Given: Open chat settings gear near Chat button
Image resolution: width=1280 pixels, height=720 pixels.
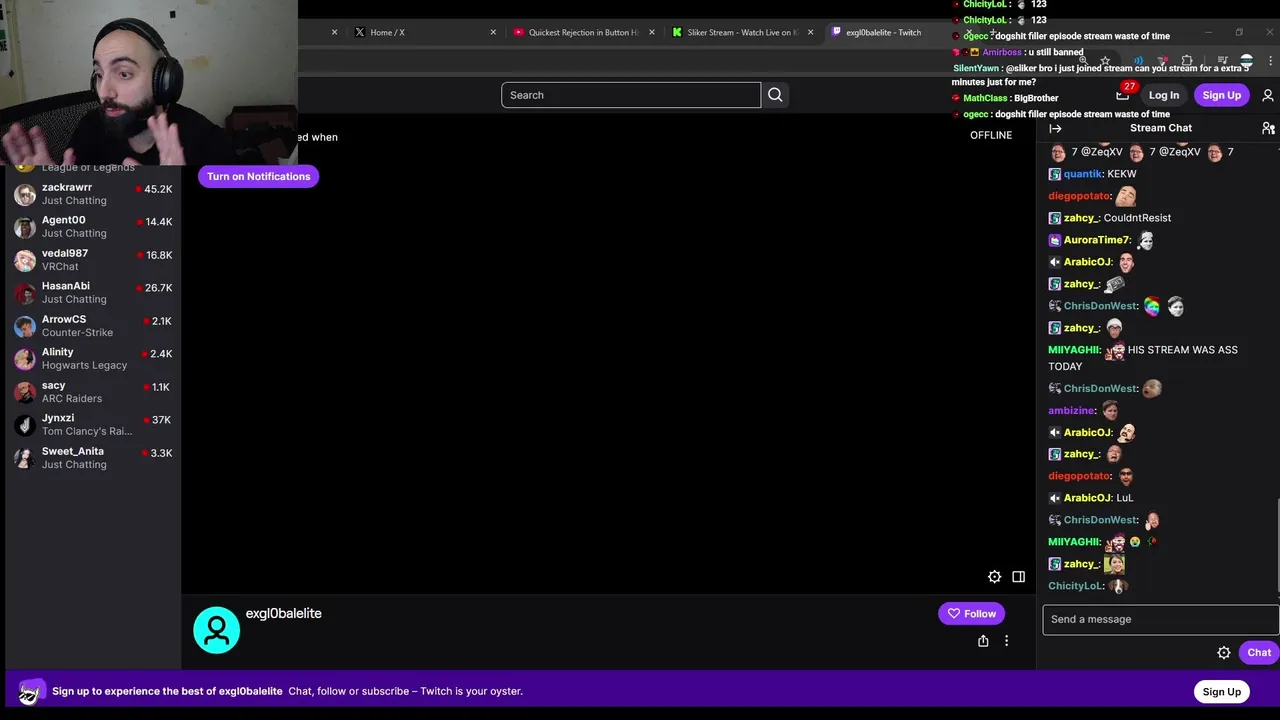Looking at the screenshot, I should (x=1224, y=653).
